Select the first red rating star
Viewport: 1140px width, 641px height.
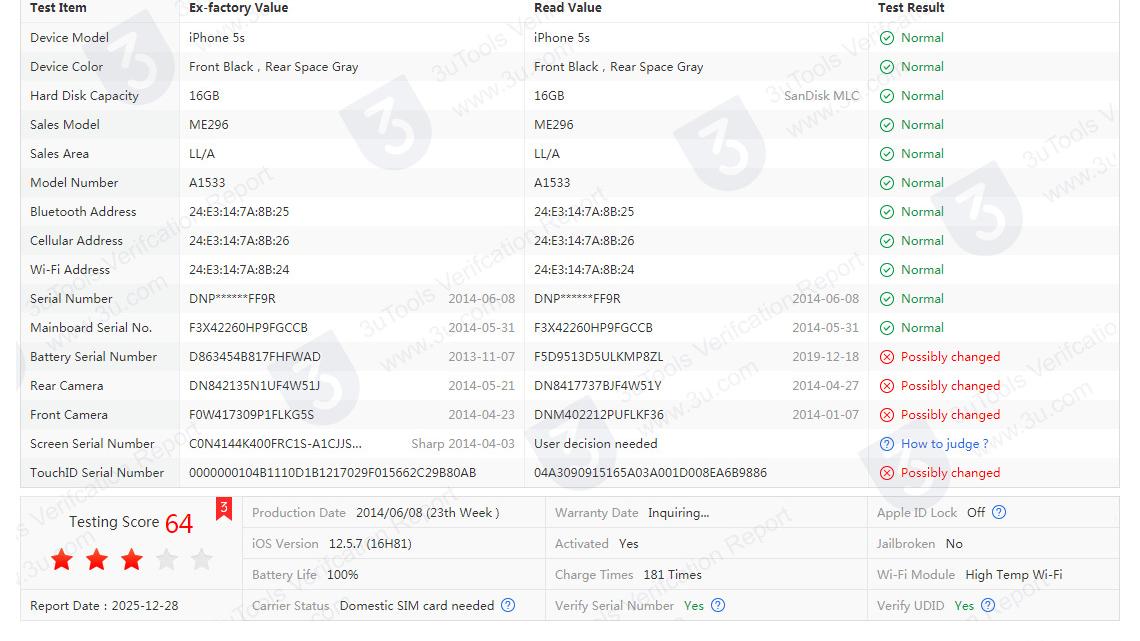pyautogui.click(x=62, y=560)
